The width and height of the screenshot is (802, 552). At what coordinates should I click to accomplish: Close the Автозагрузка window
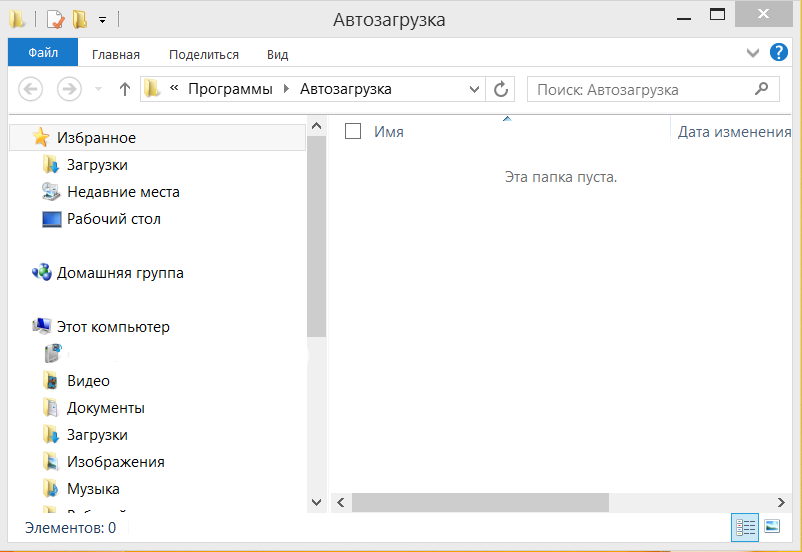[763, 14]
